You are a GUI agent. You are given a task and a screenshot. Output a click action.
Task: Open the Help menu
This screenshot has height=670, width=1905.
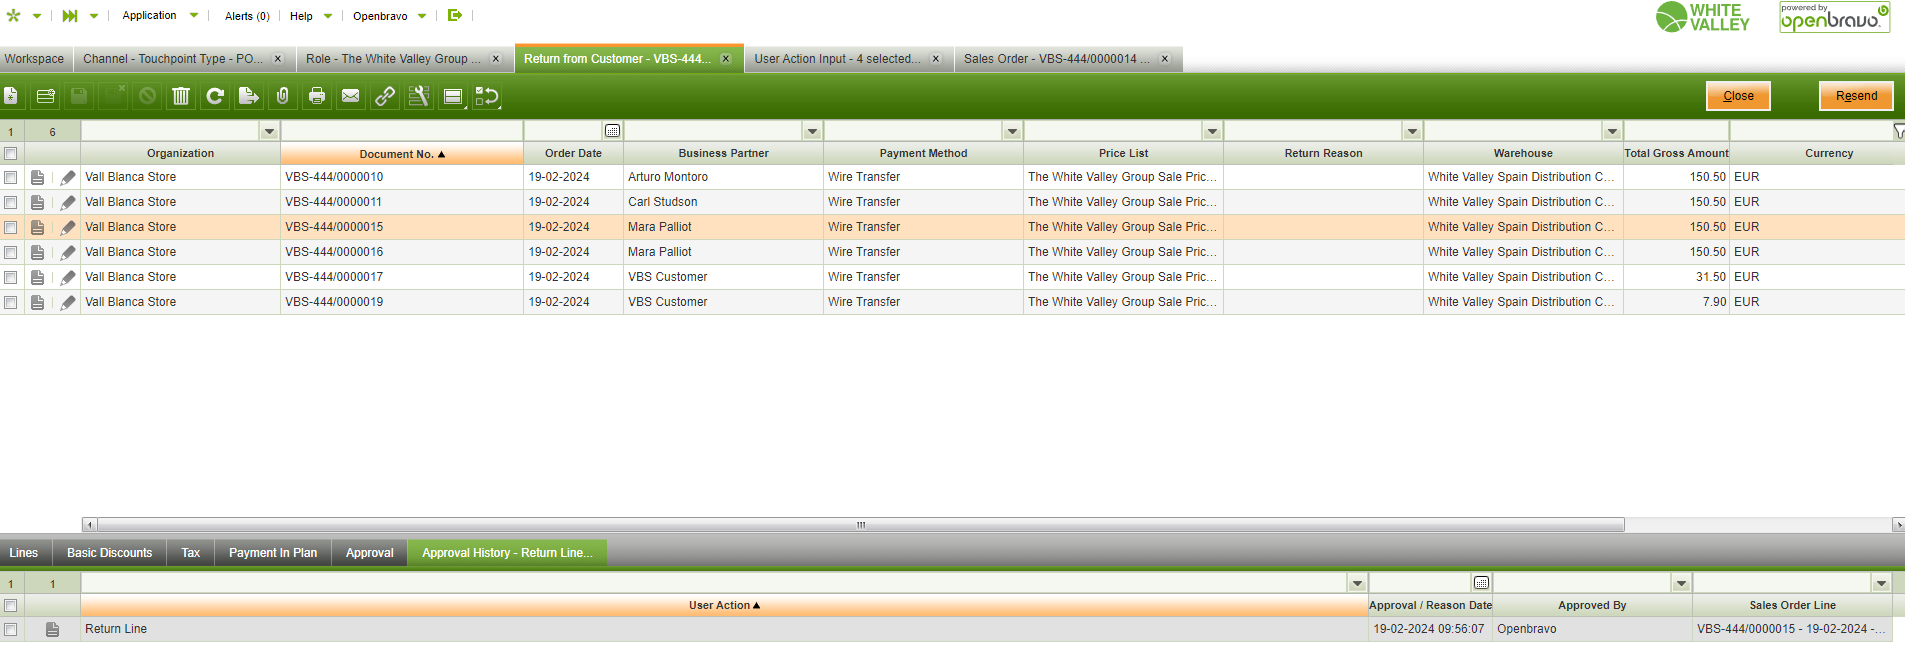click(x=310, y=16)
